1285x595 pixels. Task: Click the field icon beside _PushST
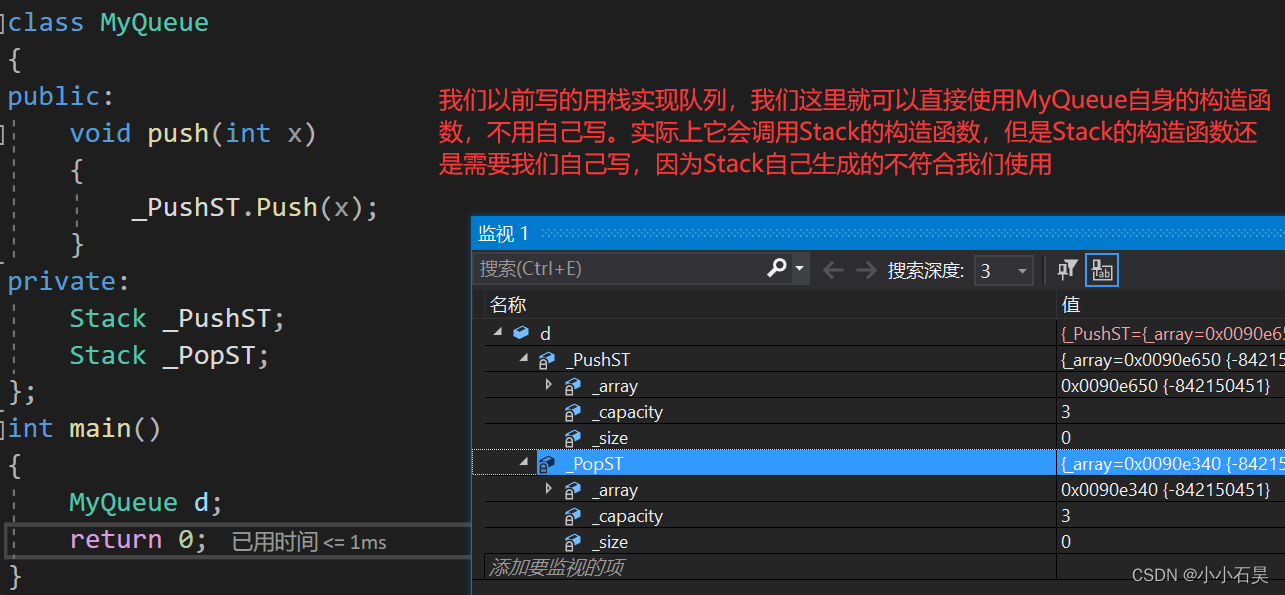tap(546, 359)
